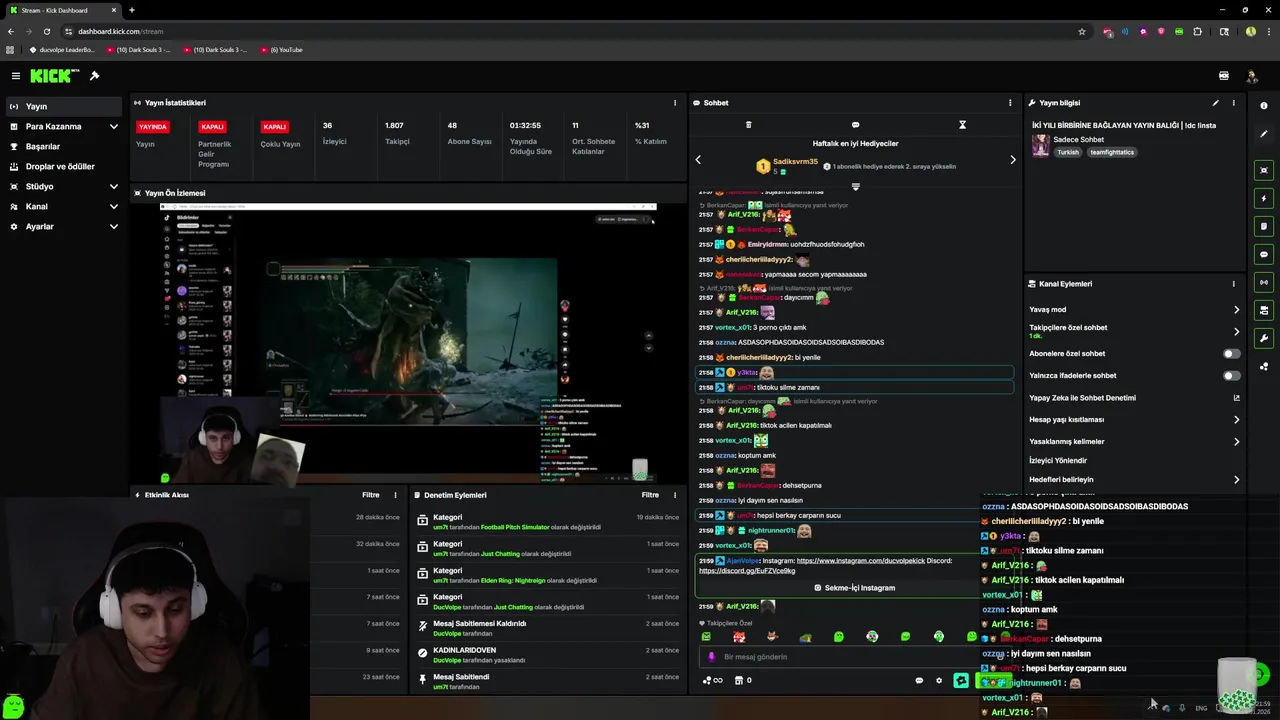Open Hedefleri belirleyin options chevron
This screenshot has width=1280, height=720.
tap(1236, 480)
